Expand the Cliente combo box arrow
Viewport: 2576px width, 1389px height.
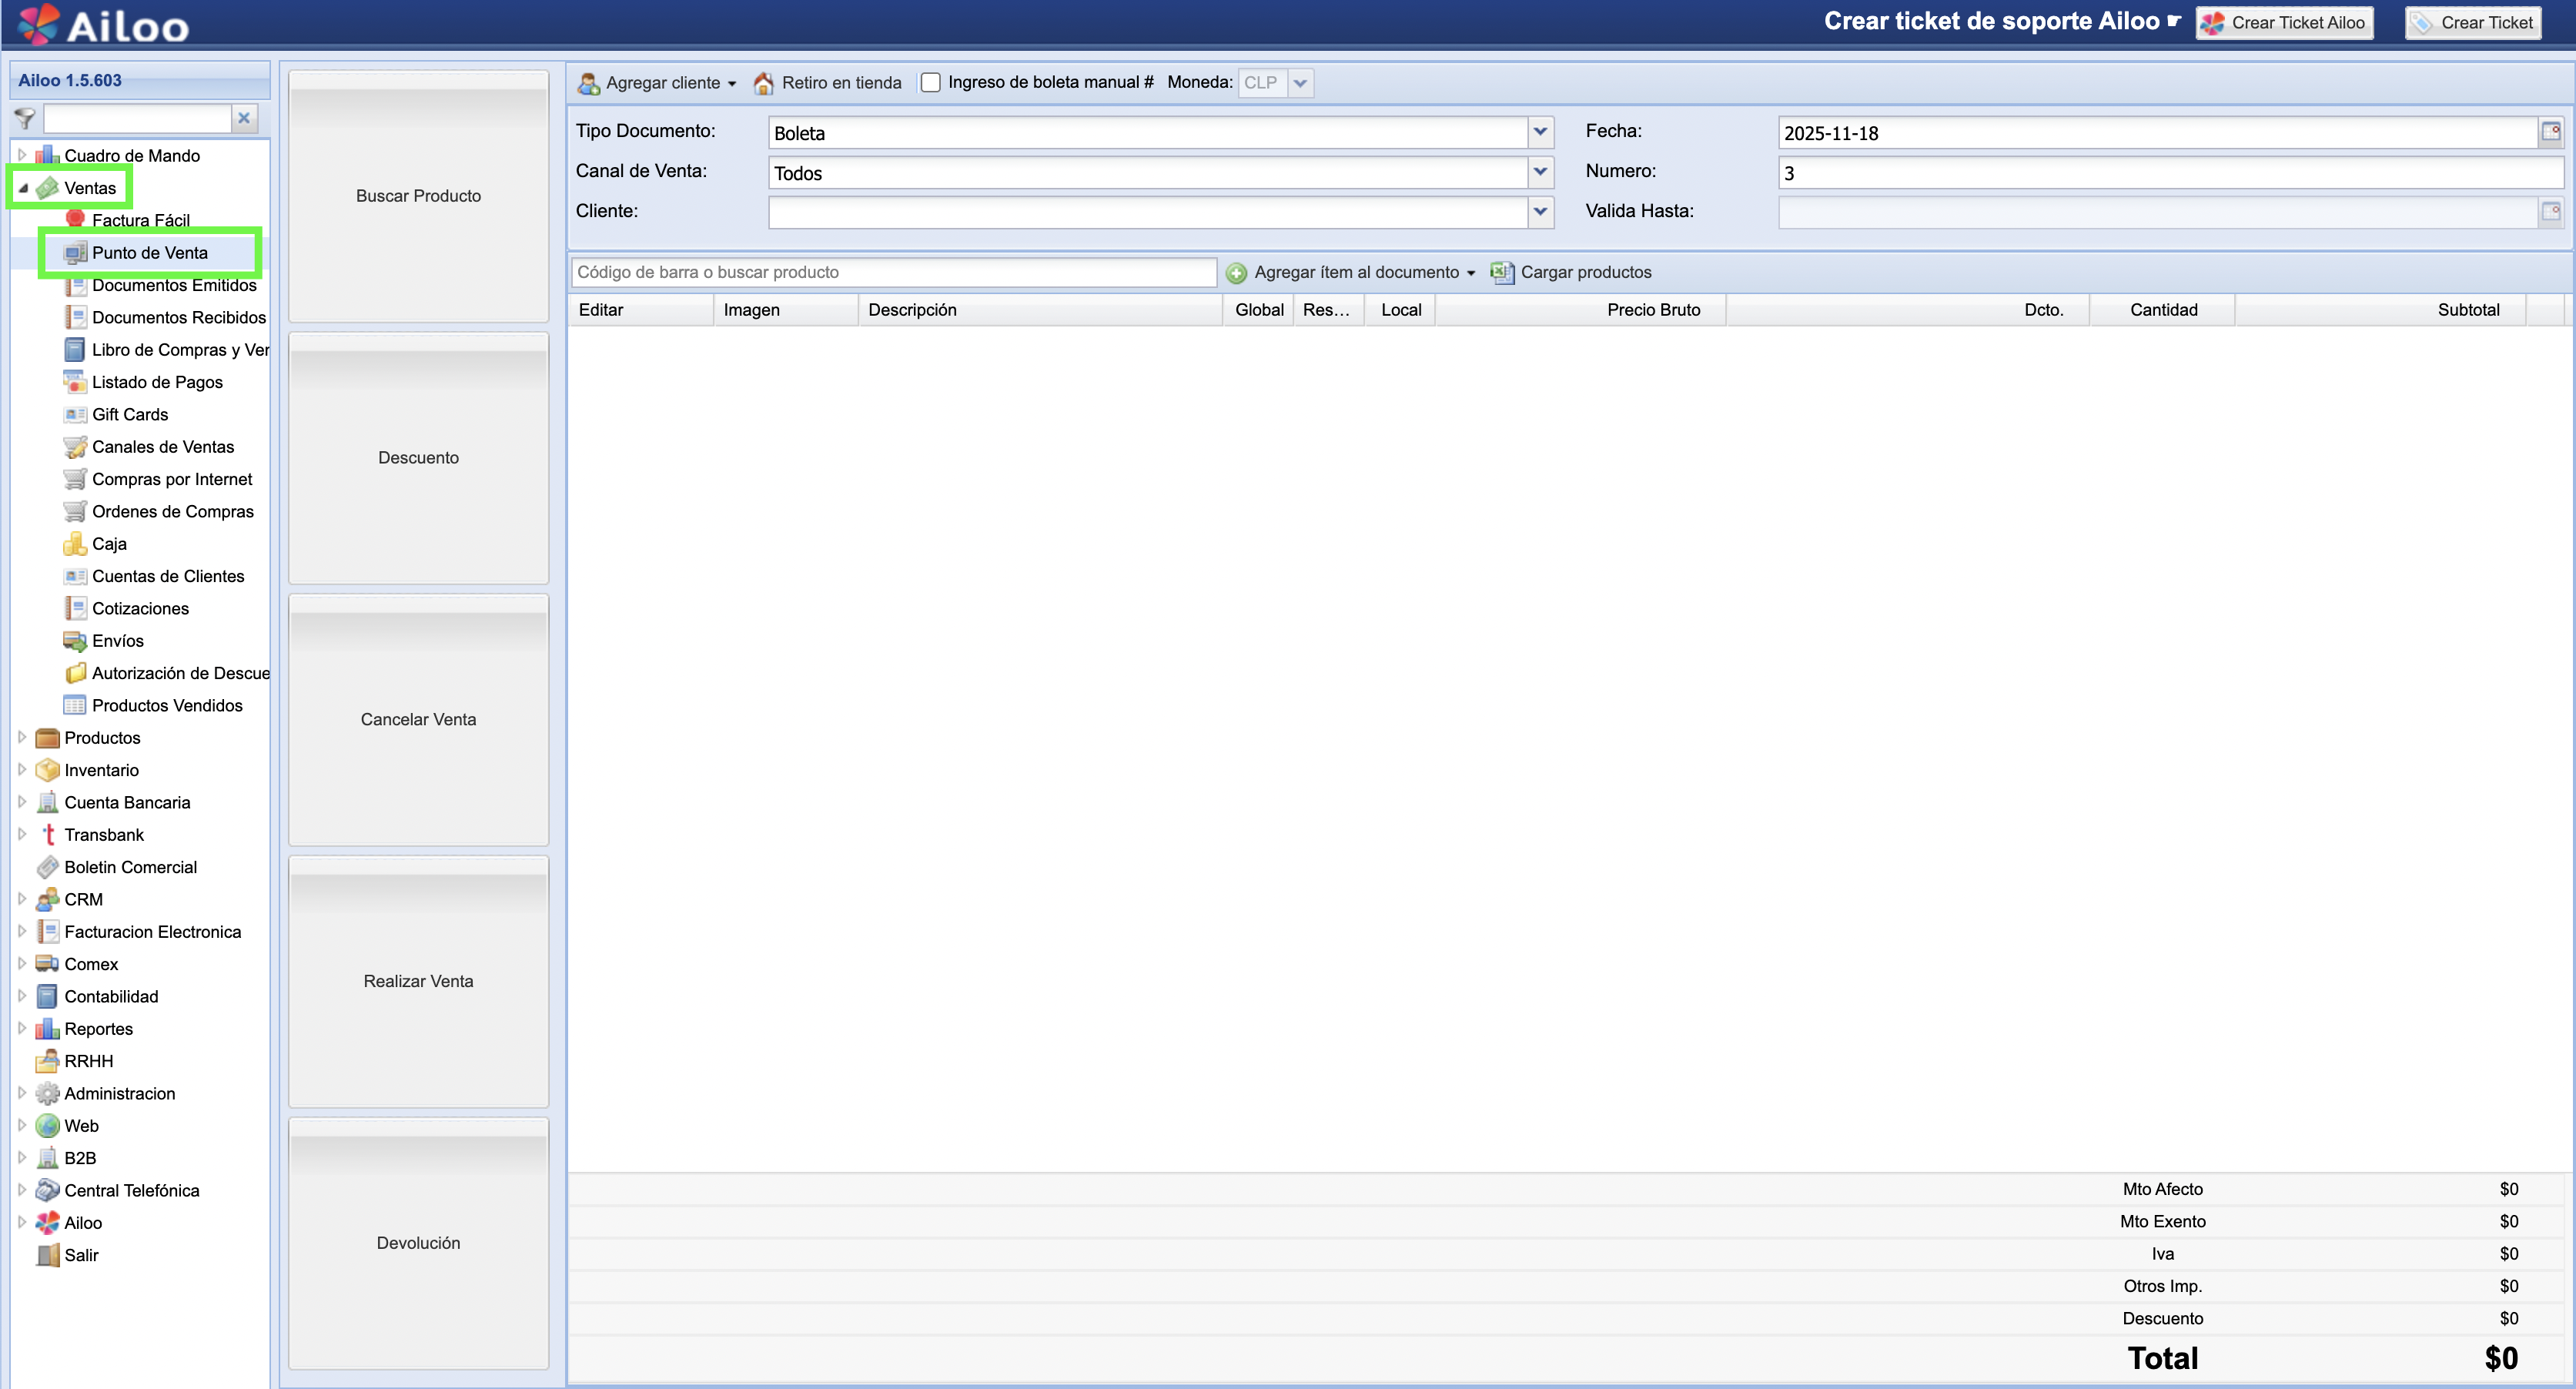[x=1540, y=212]
